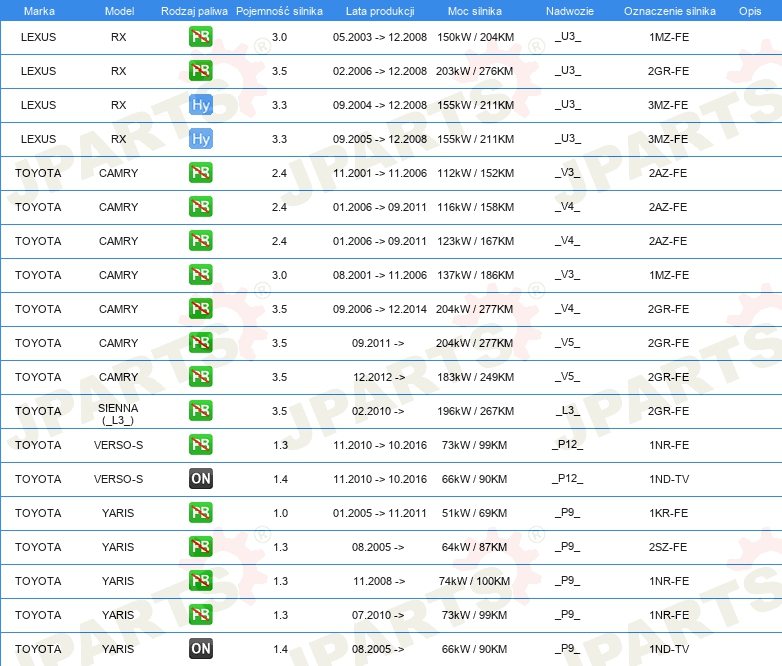Click petrol icon in Verso-S 1NR-FE row
782x666 pixels.
[x=200, y=444]
